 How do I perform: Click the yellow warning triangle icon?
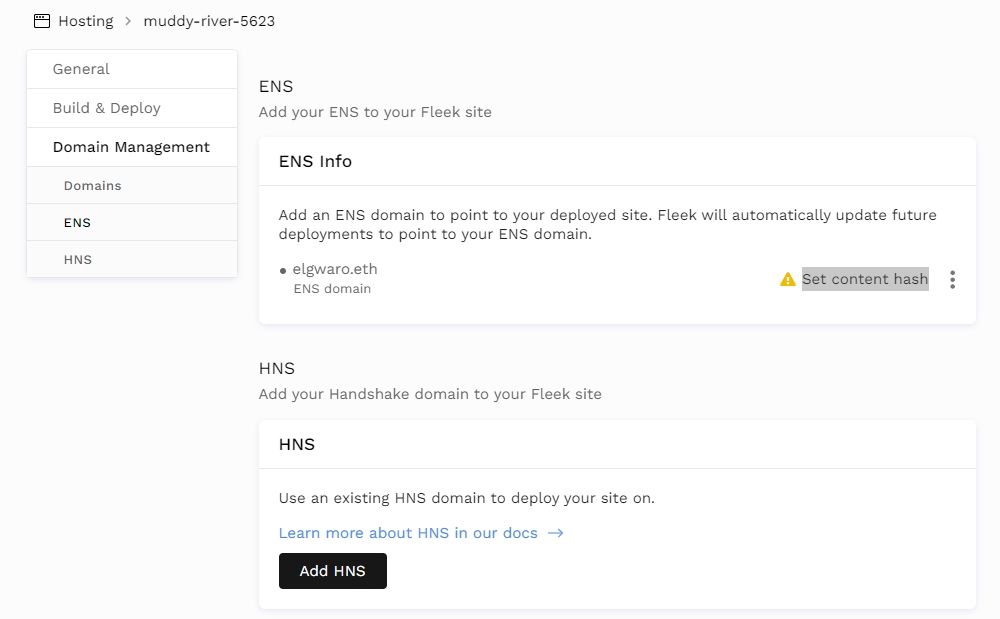[788, 280]
